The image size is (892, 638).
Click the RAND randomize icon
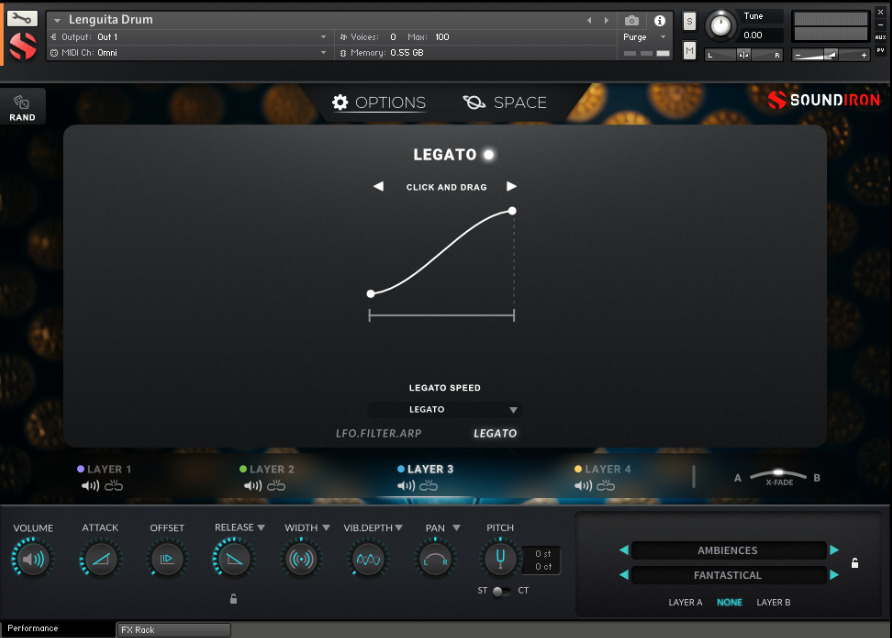click(x=22, y=102)
